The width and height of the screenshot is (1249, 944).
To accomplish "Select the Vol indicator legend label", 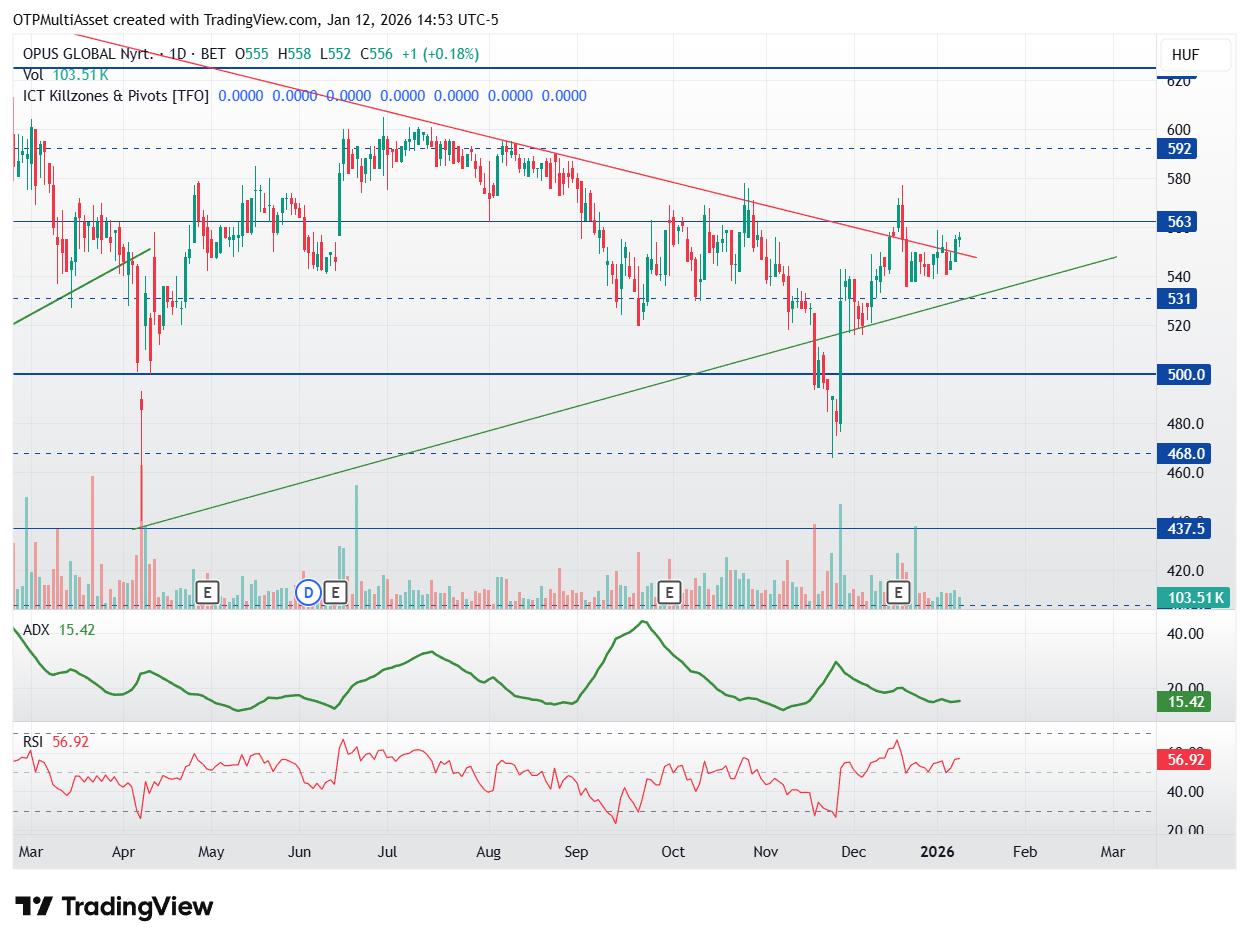I will 33,74.
